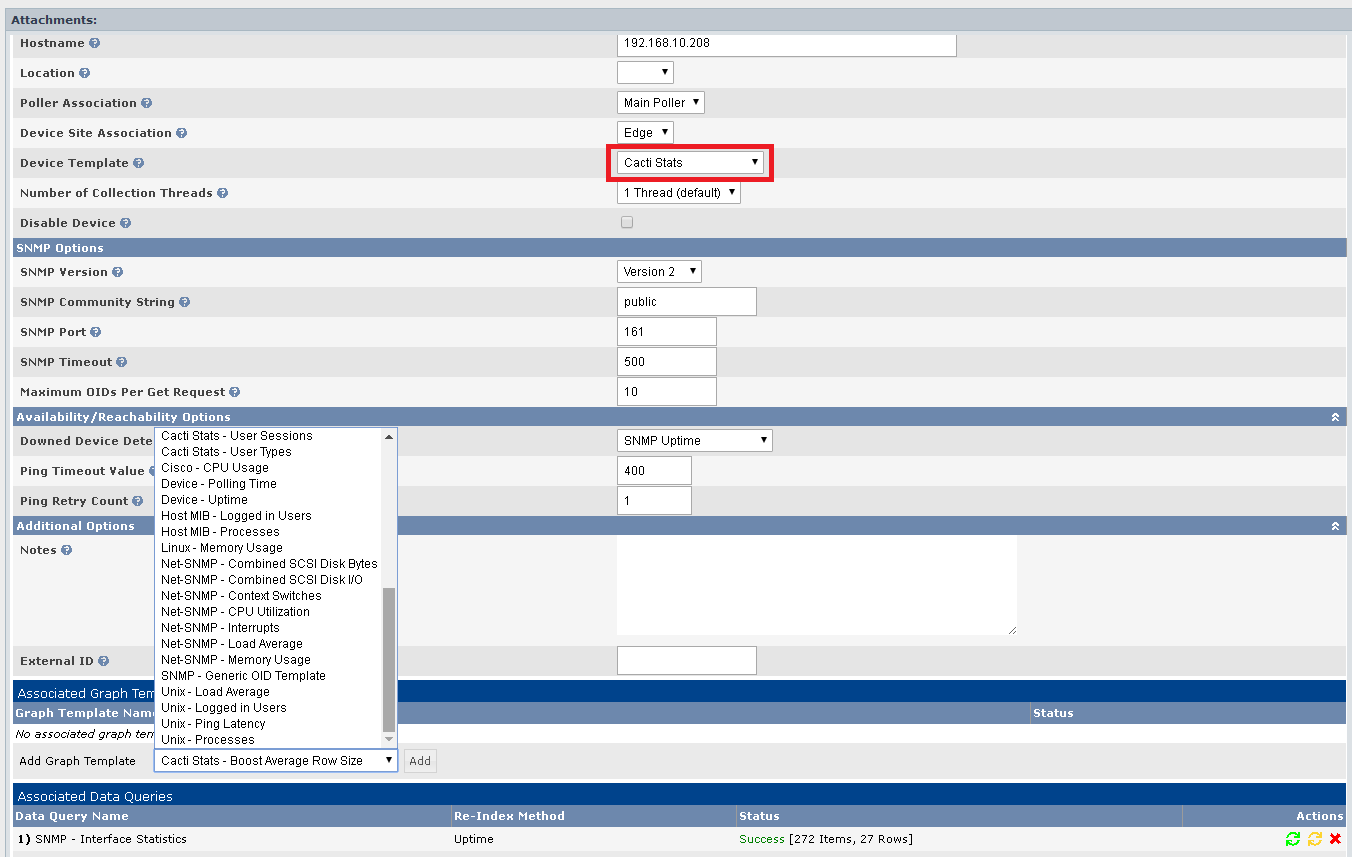The image size is (1352, 857).
Task: Click the help icon beside Notes
Action: pos(66,550)
